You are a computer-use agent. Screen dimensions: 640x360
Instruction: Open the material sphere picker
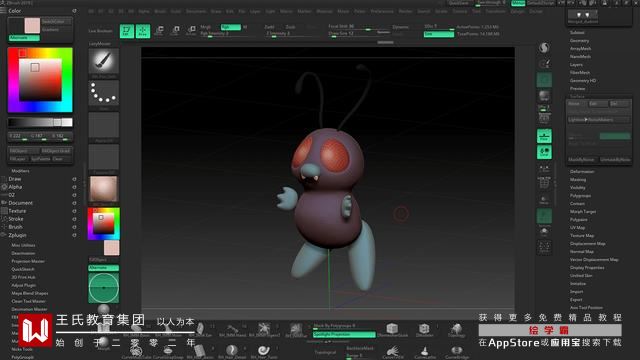tap(104, 189)
